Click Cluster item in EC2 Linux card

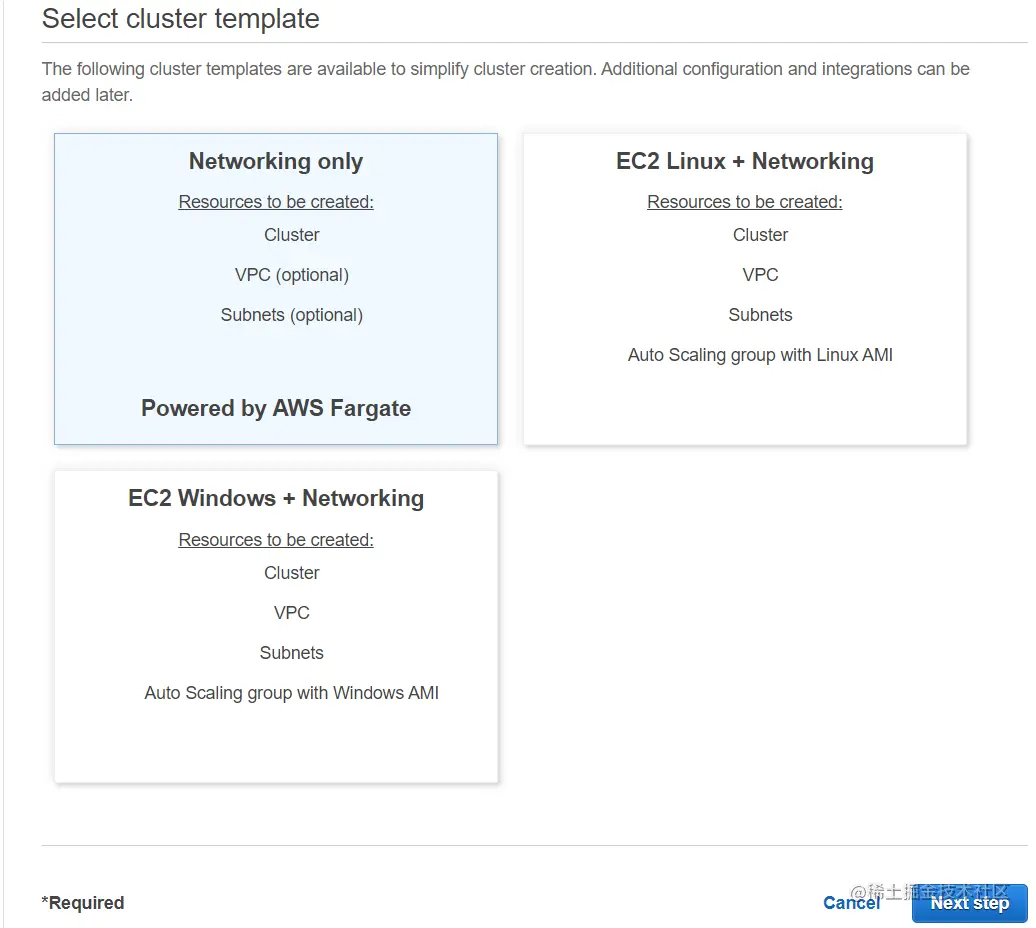(760, 235)
